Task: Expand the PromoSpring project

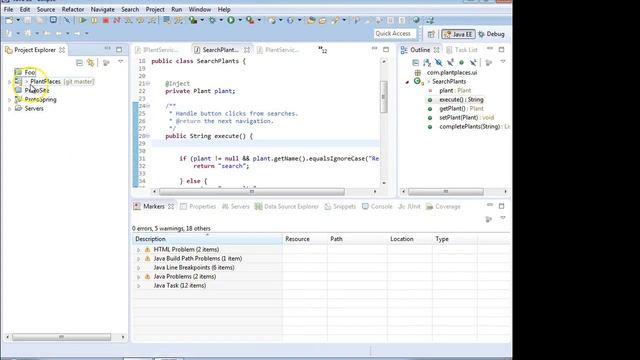Action: [x=9, y=100]
